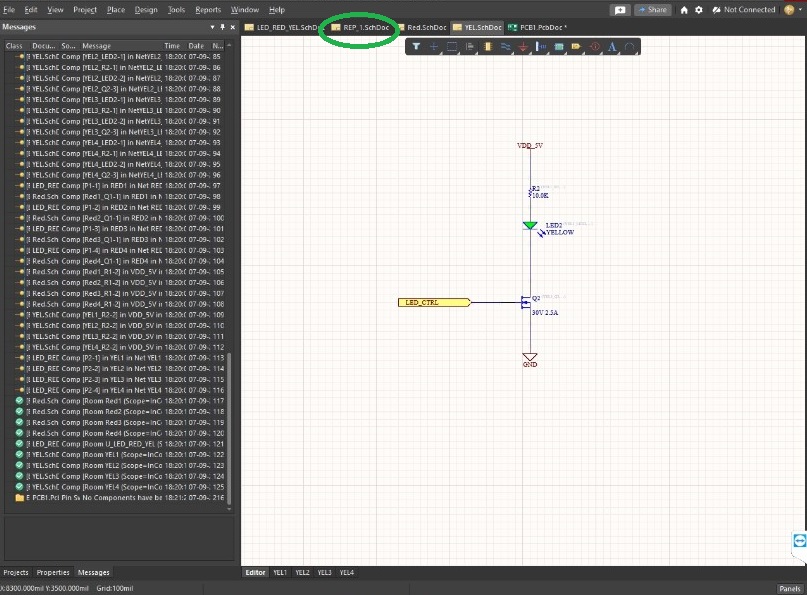Image resolution: width=807 pixels, height=595 pixels.
Task: Open the Messages panel dropdown arrow
Action: pyautogui.click(x=213, y=27)
